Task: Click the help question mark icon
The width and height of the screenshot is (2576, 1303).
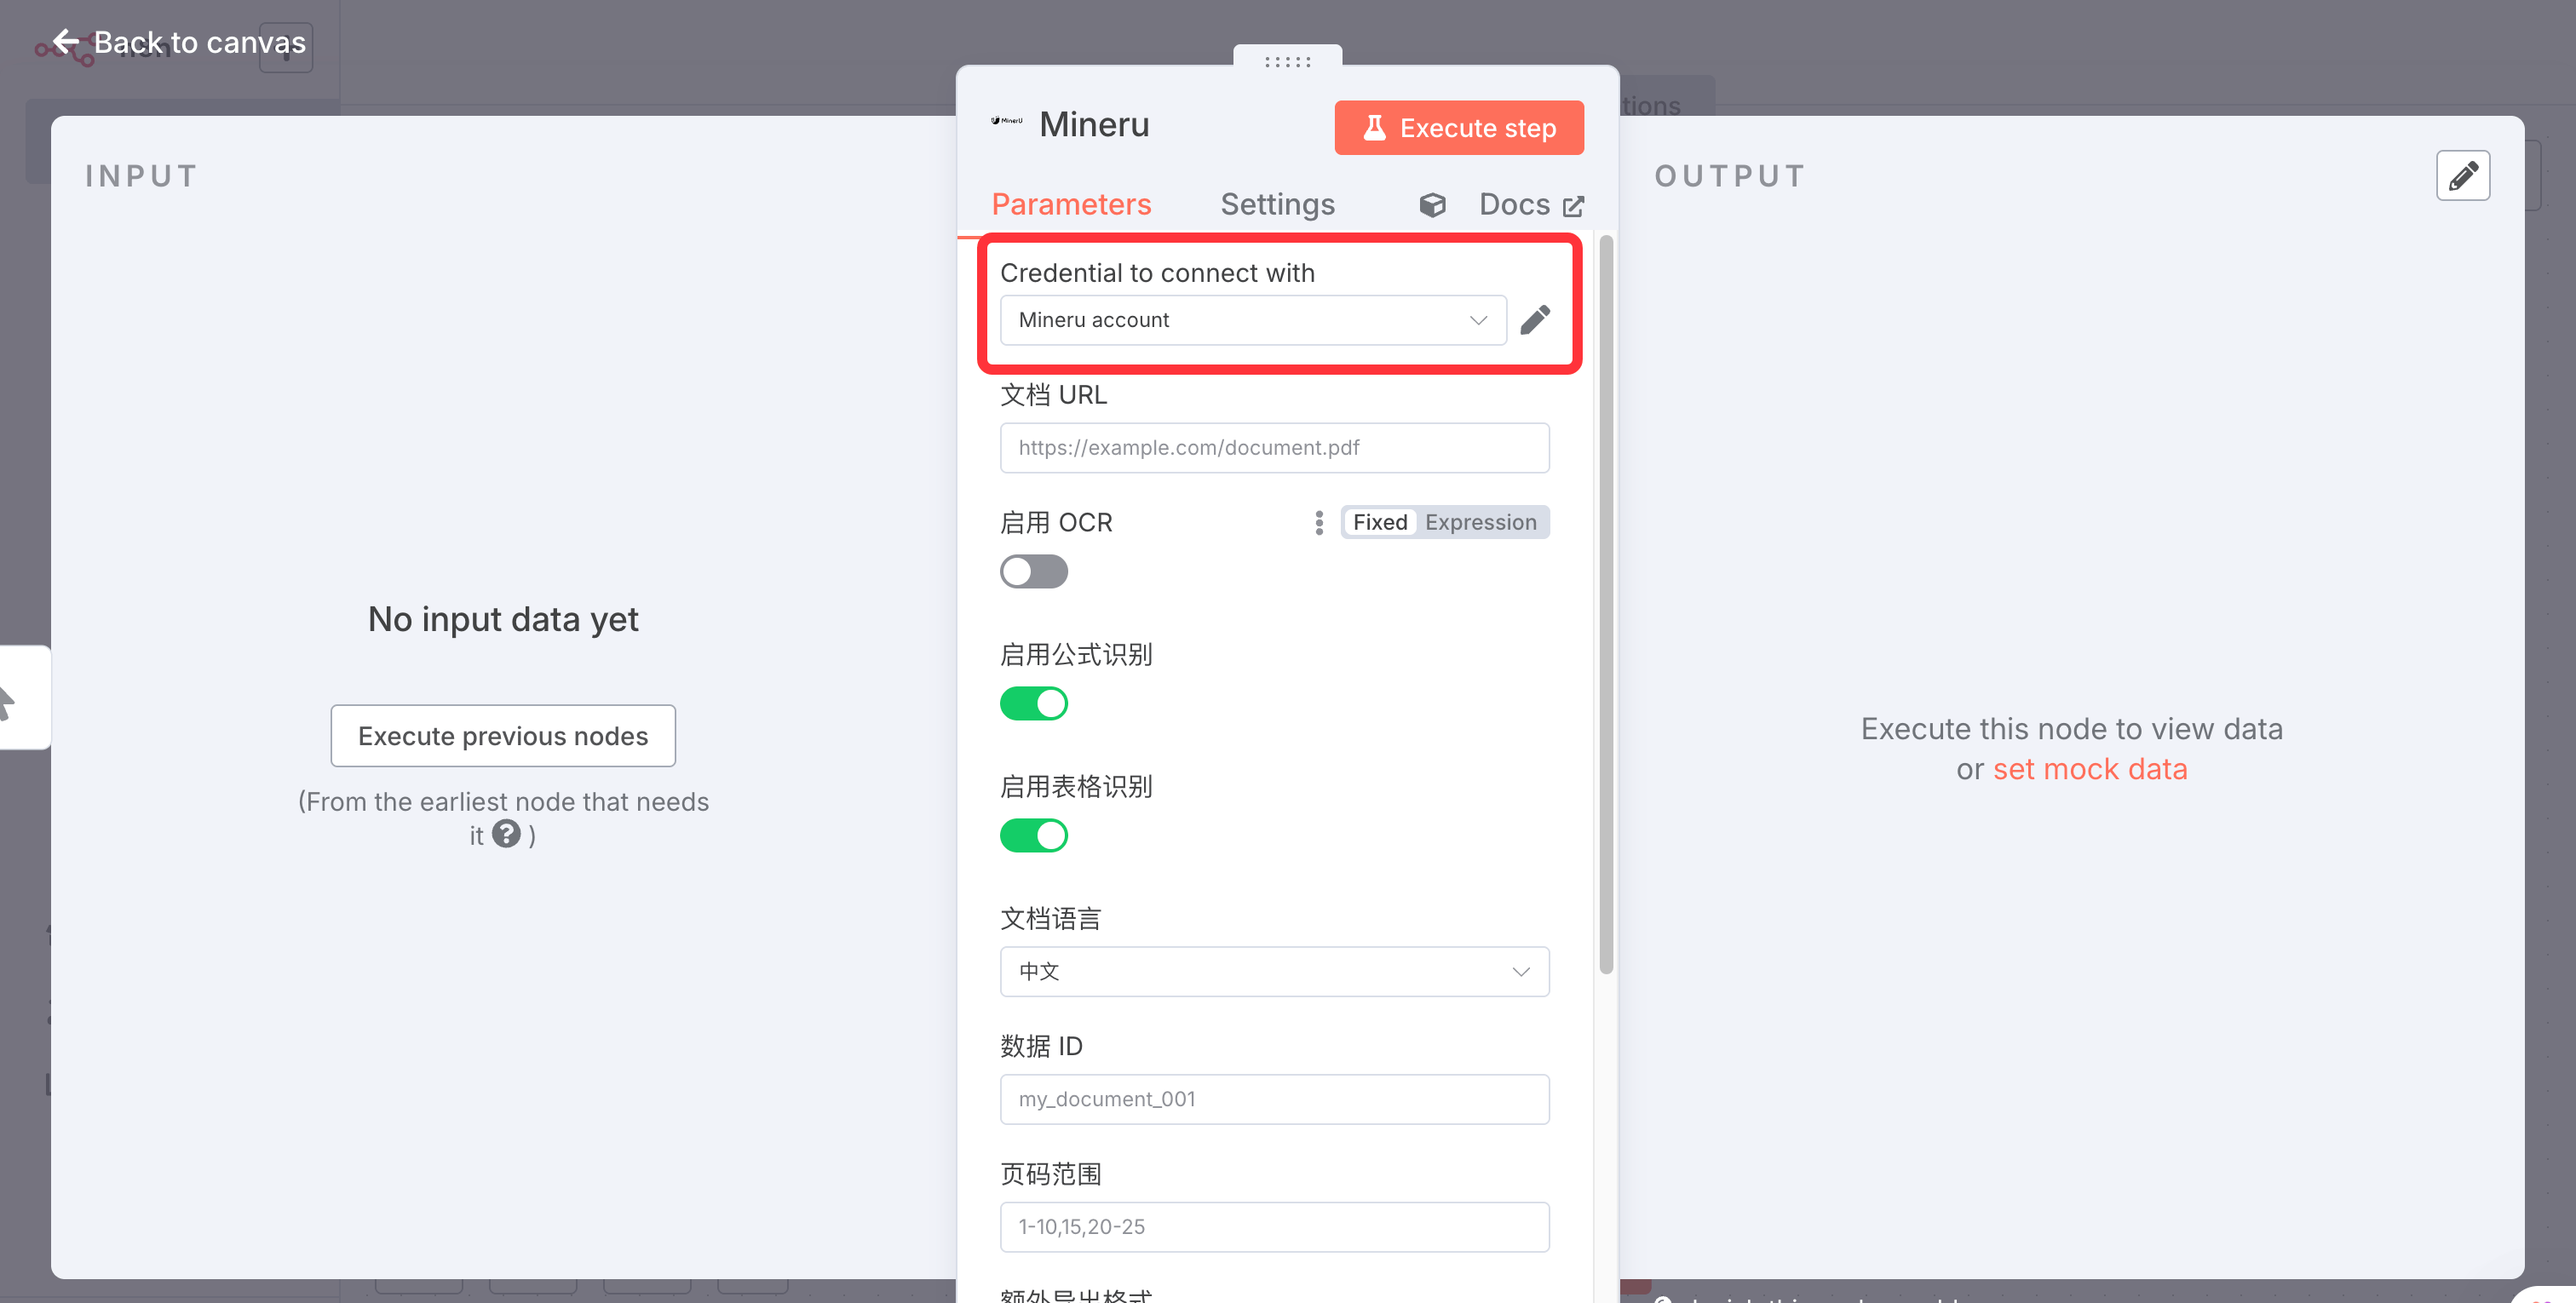Action: pos(506,833)
